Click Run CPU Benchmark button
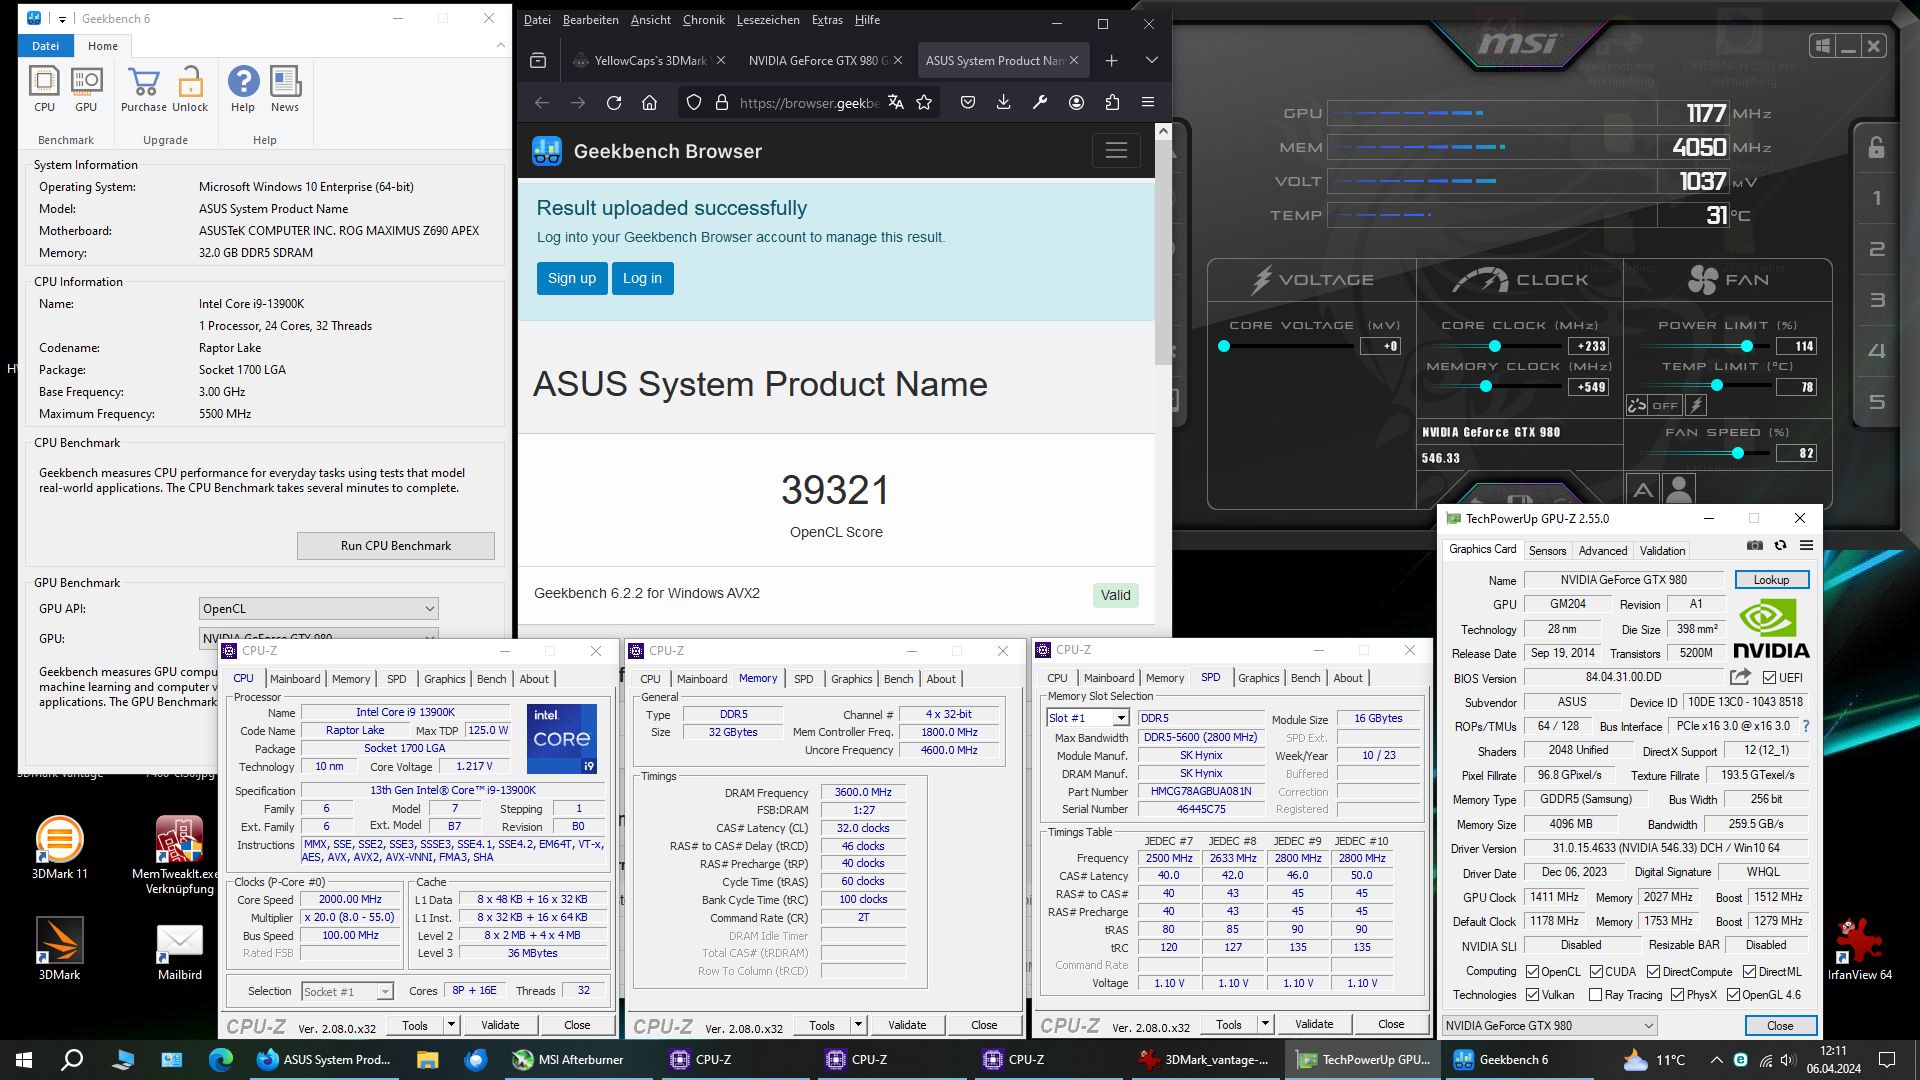 [x=395, y=546]
